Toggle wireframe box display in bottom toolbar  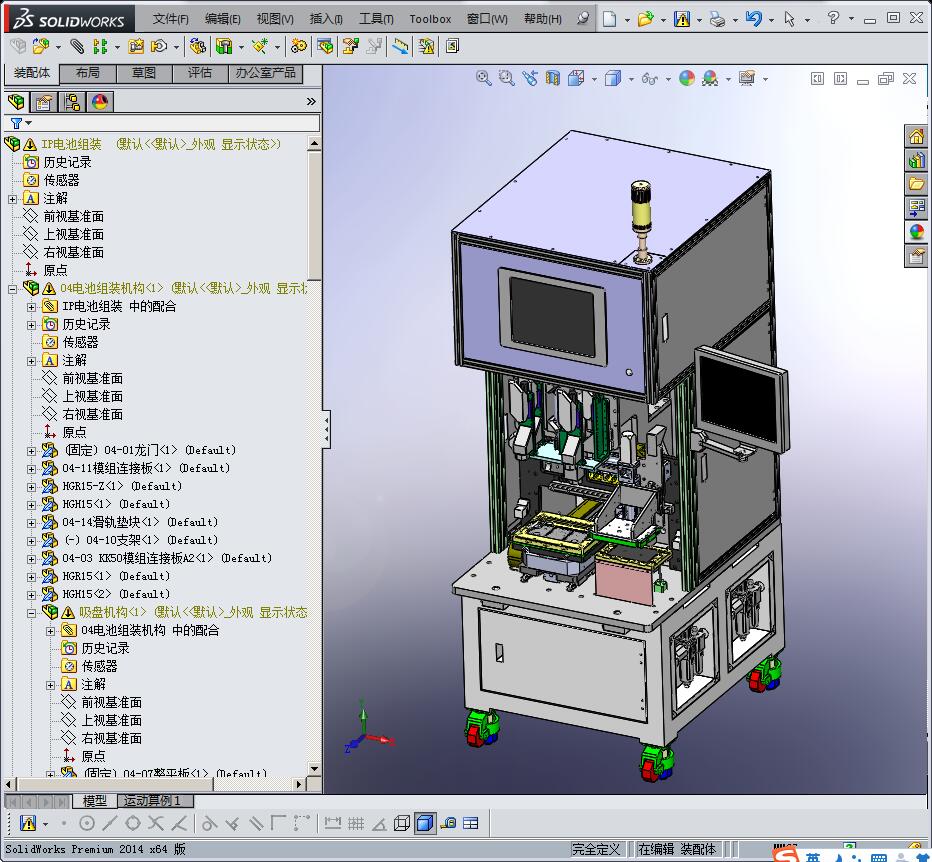click(402, 823)
